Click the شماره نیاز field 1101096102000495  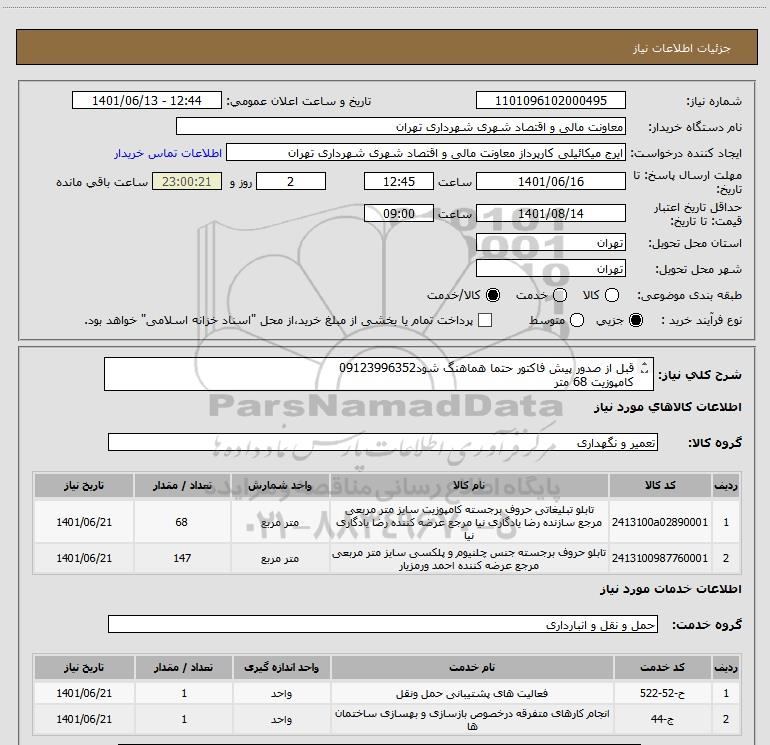click(550, 100)
